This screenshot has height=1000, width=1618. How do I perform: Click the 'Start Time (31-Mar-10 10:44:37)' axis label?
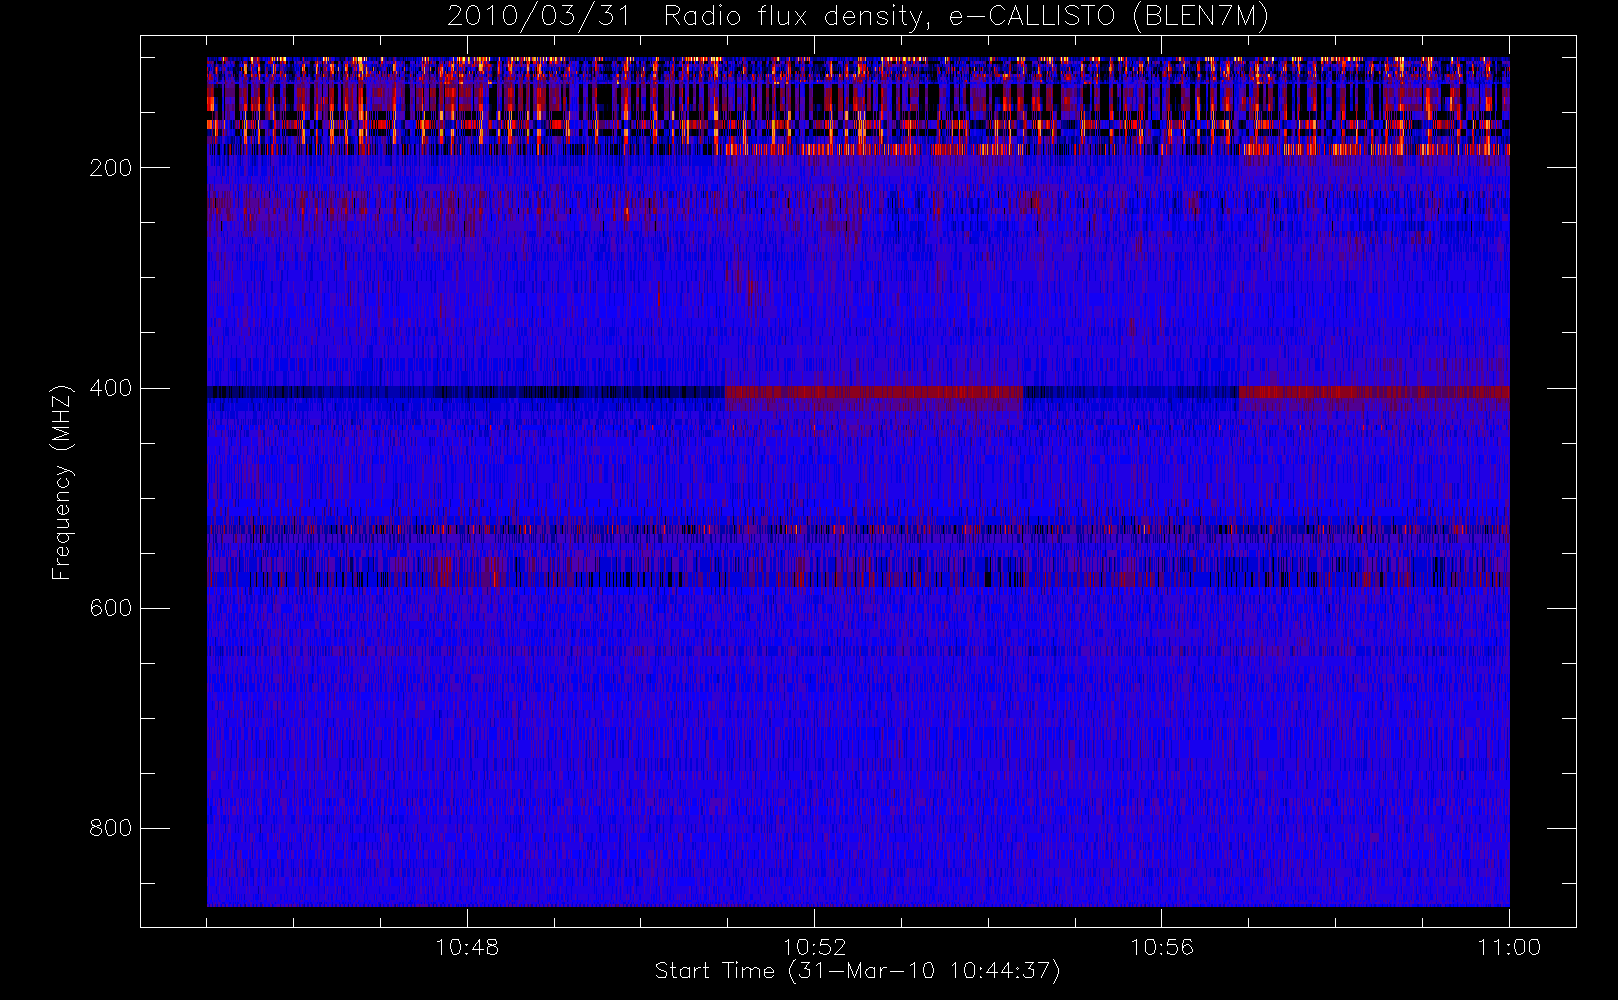(858, 971)
